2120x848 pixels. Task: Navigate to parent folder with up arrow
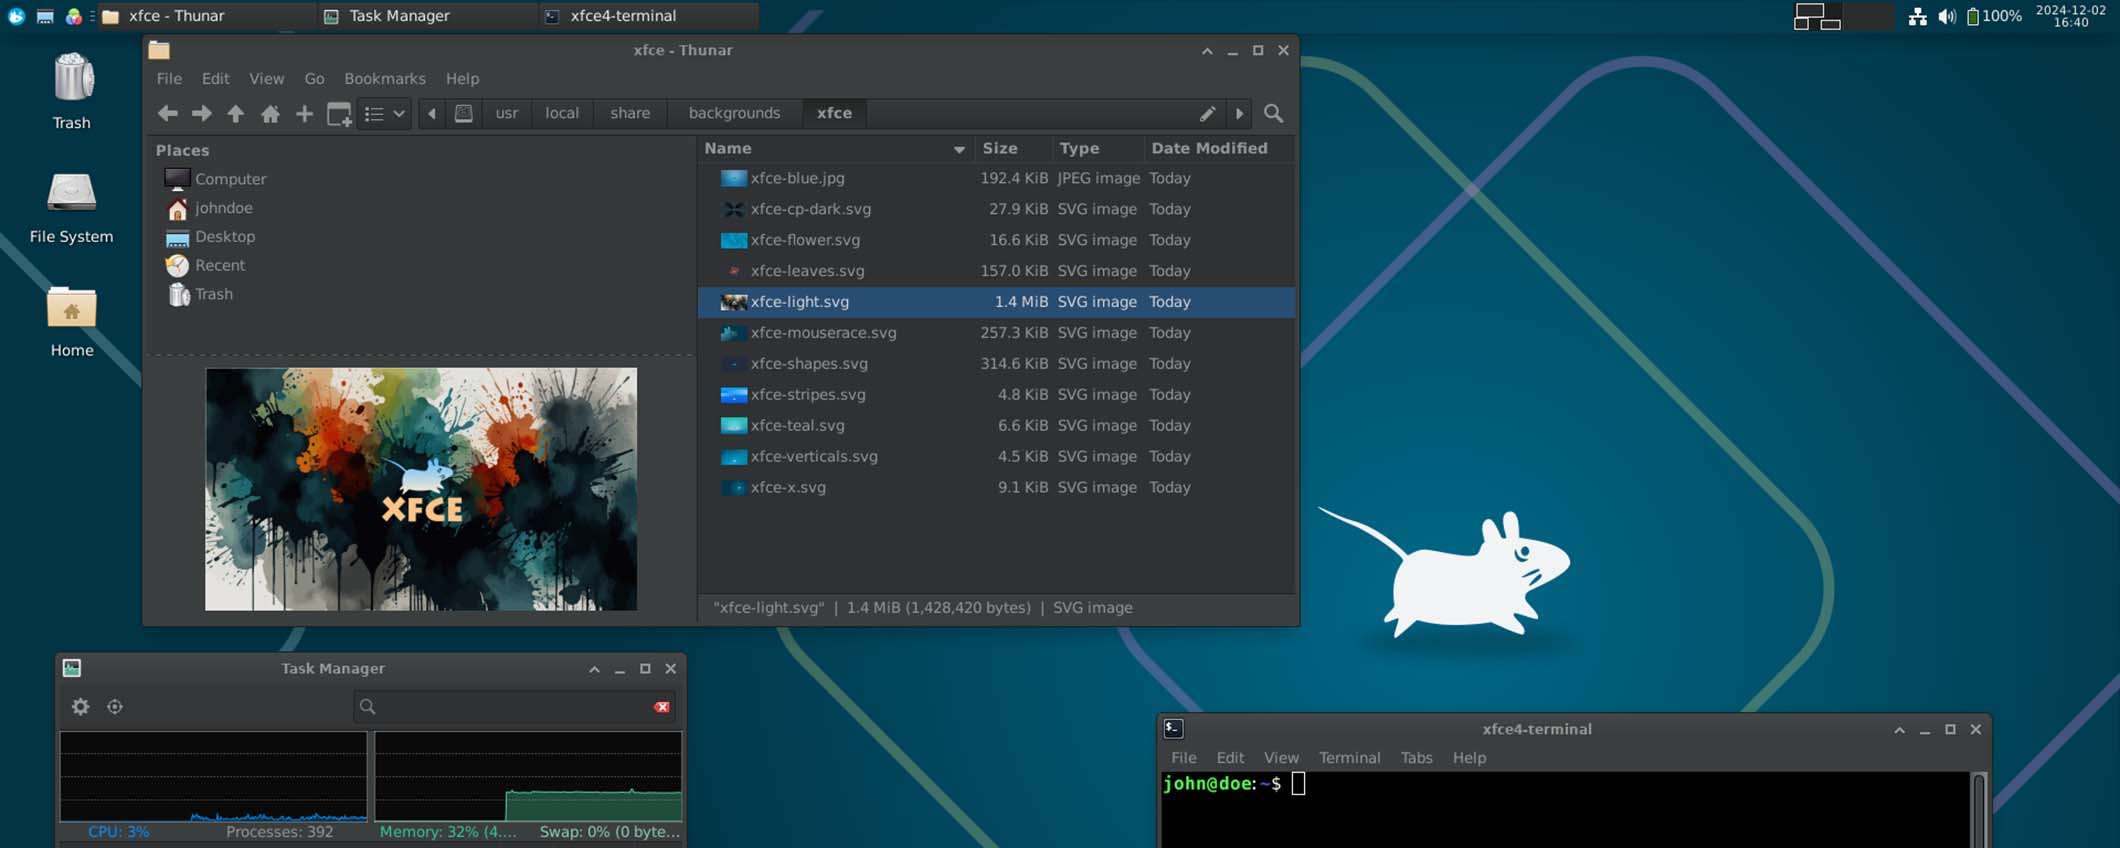click(236, 114)
